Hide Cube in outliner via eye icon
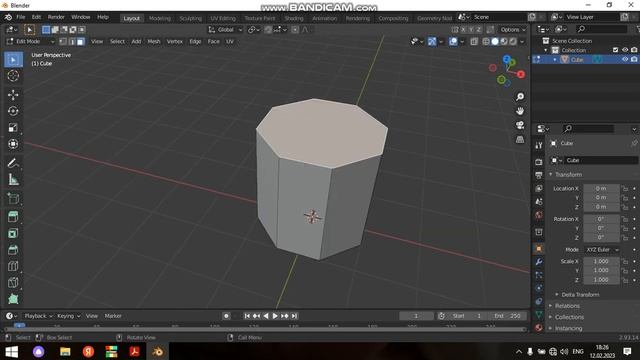Image resolution: width=640 pixels, height=360 pixels. pos(624,60)
